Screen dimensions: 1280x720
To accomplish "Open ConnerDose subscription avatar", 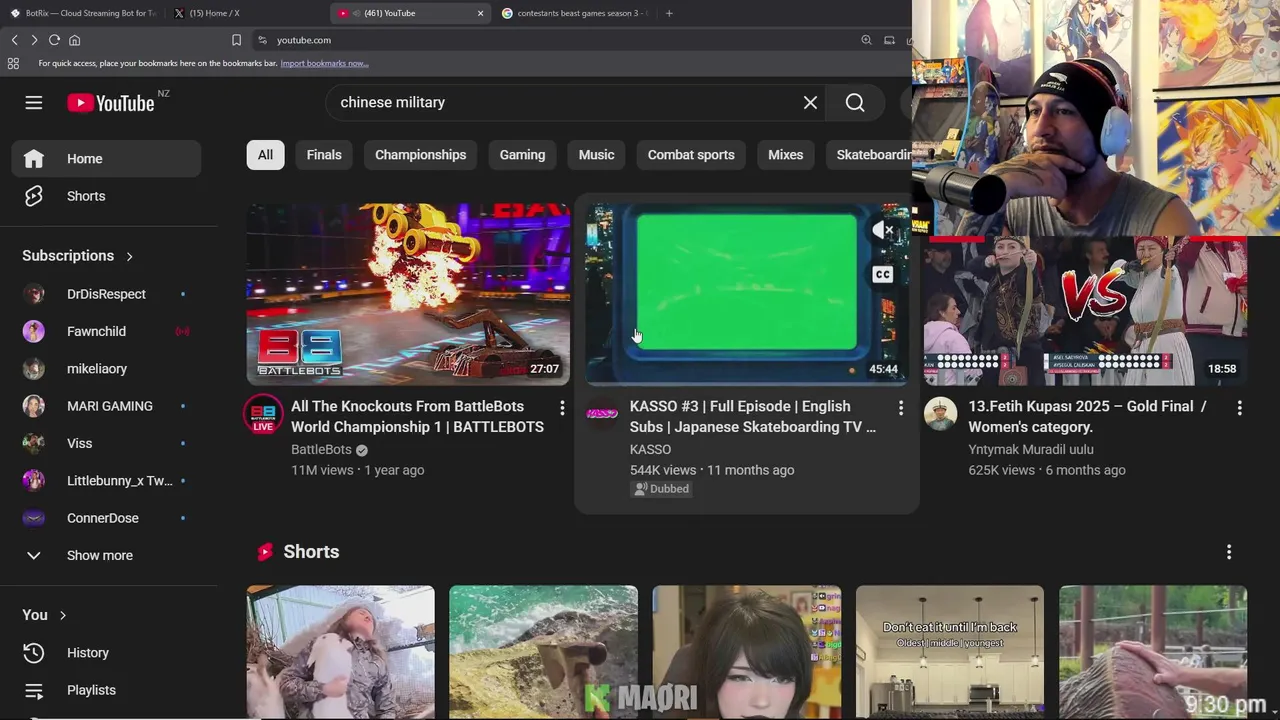I will (x=34, y=518).
